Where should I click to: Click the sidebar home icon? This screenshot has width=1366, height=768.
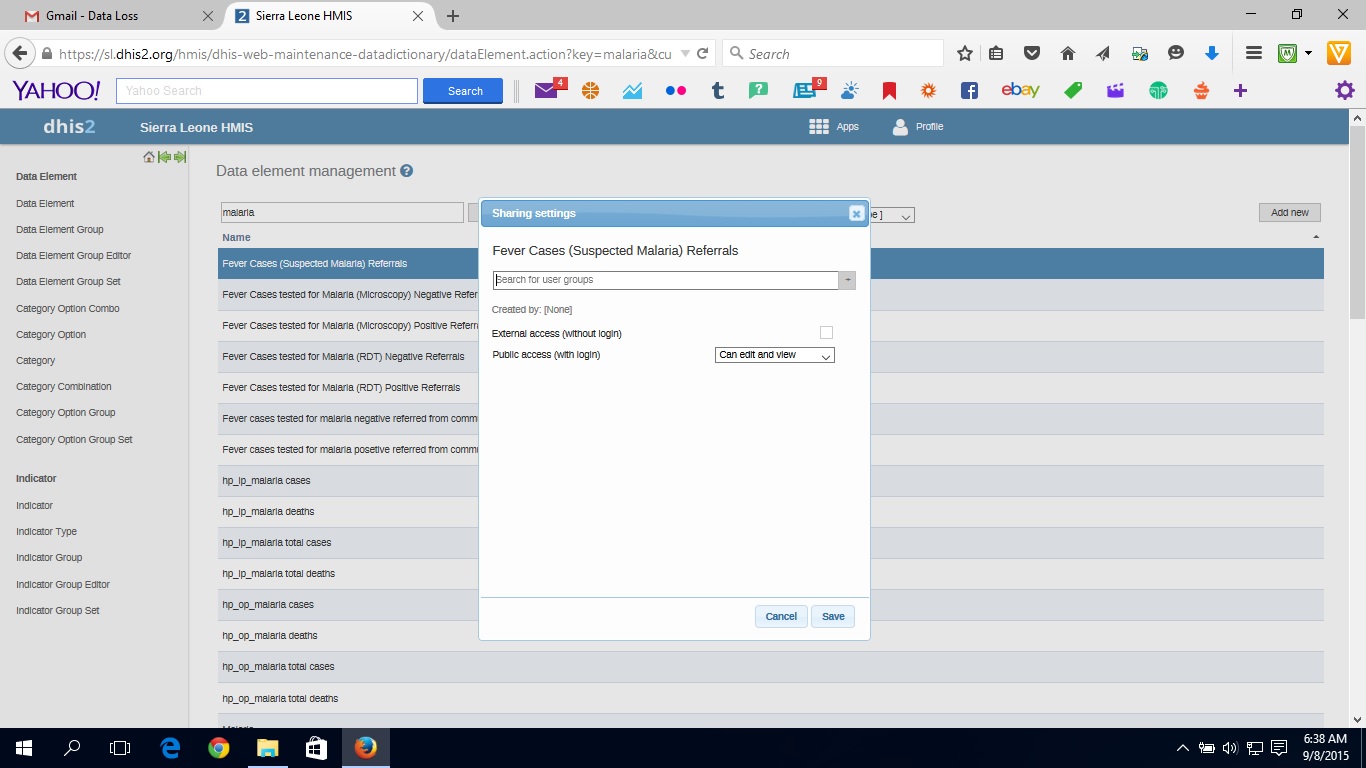tap(149, 157)
